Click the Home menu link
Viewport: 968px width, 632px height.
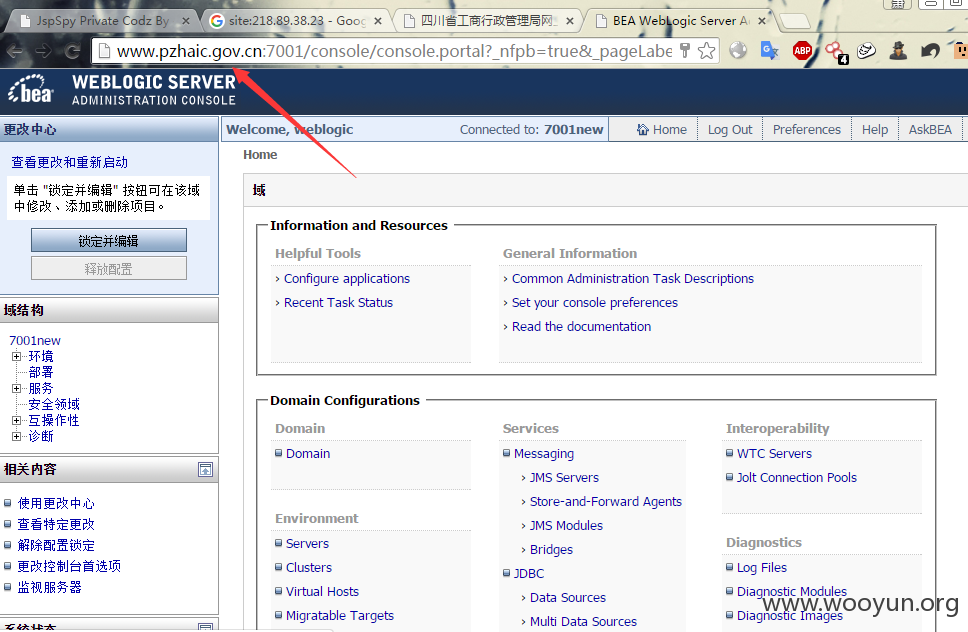coord(670,130)
